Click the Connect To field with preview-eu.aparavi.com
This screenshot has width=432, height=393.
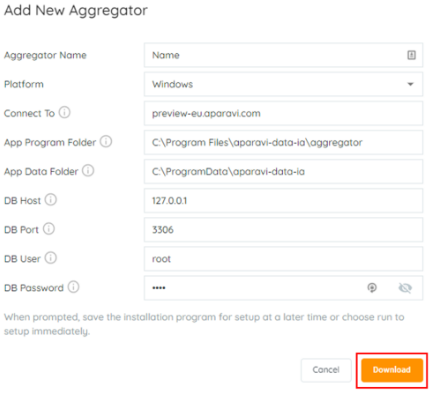(283, 113)
